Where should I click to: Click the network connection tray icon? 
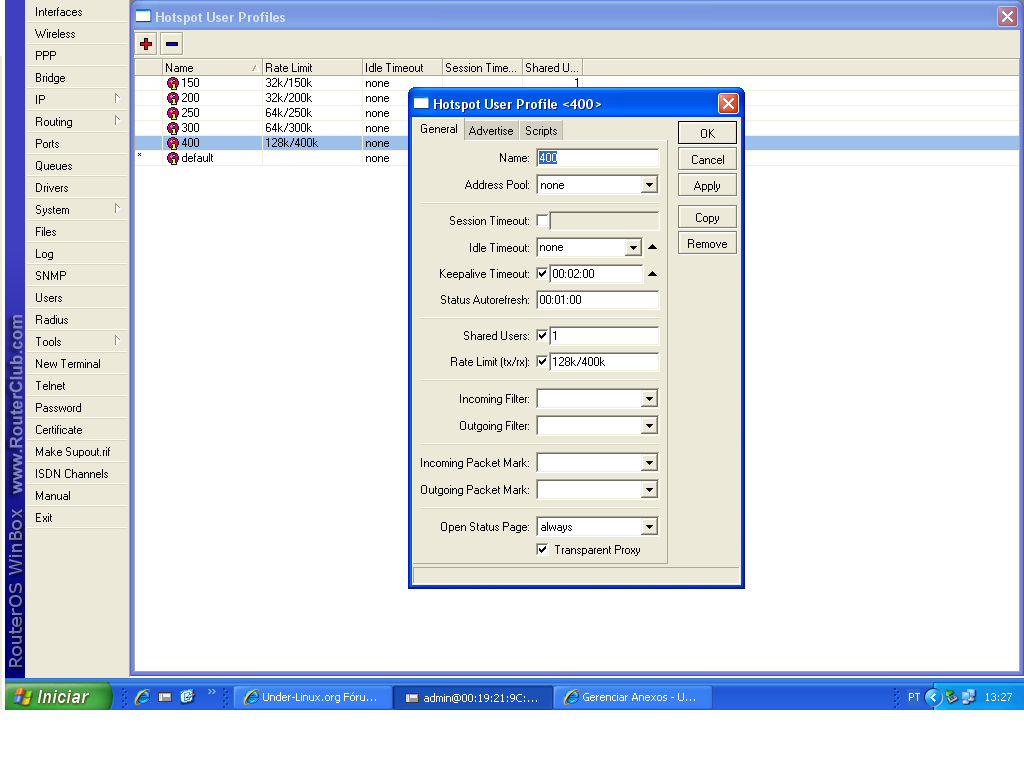pyautogui.click(x=968, y=697)
